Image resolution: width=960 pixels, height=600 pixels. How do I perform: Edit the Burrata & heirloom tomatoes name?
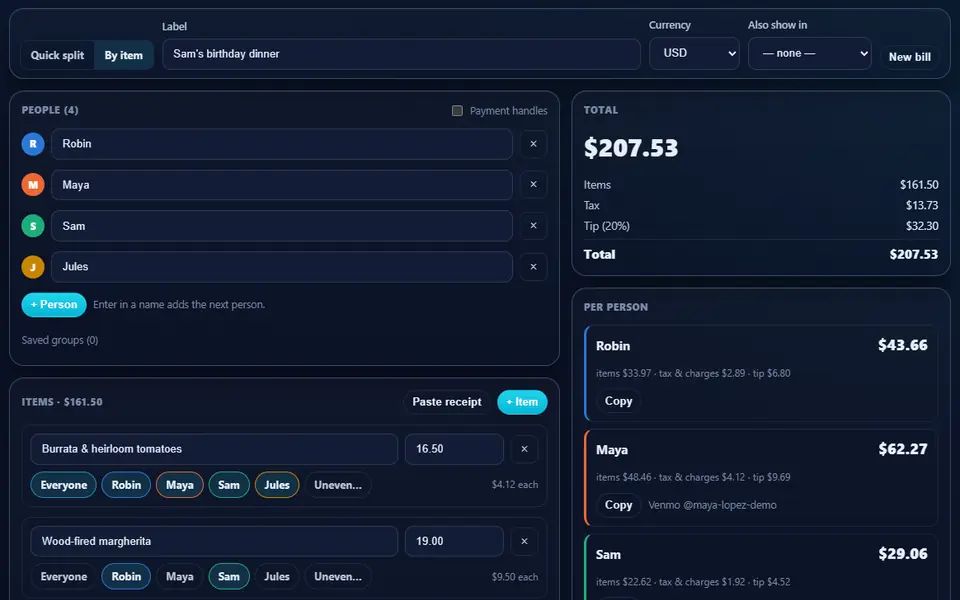[214, 449]
